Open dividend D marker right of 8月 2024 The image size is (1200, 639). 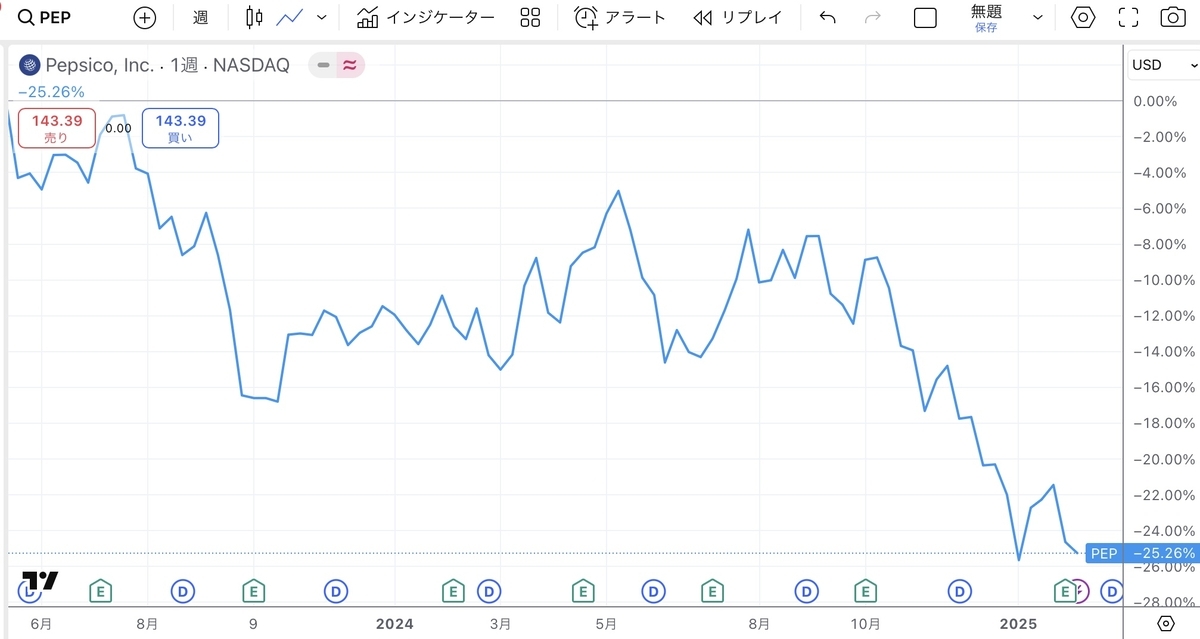click(x=806, y=591)
